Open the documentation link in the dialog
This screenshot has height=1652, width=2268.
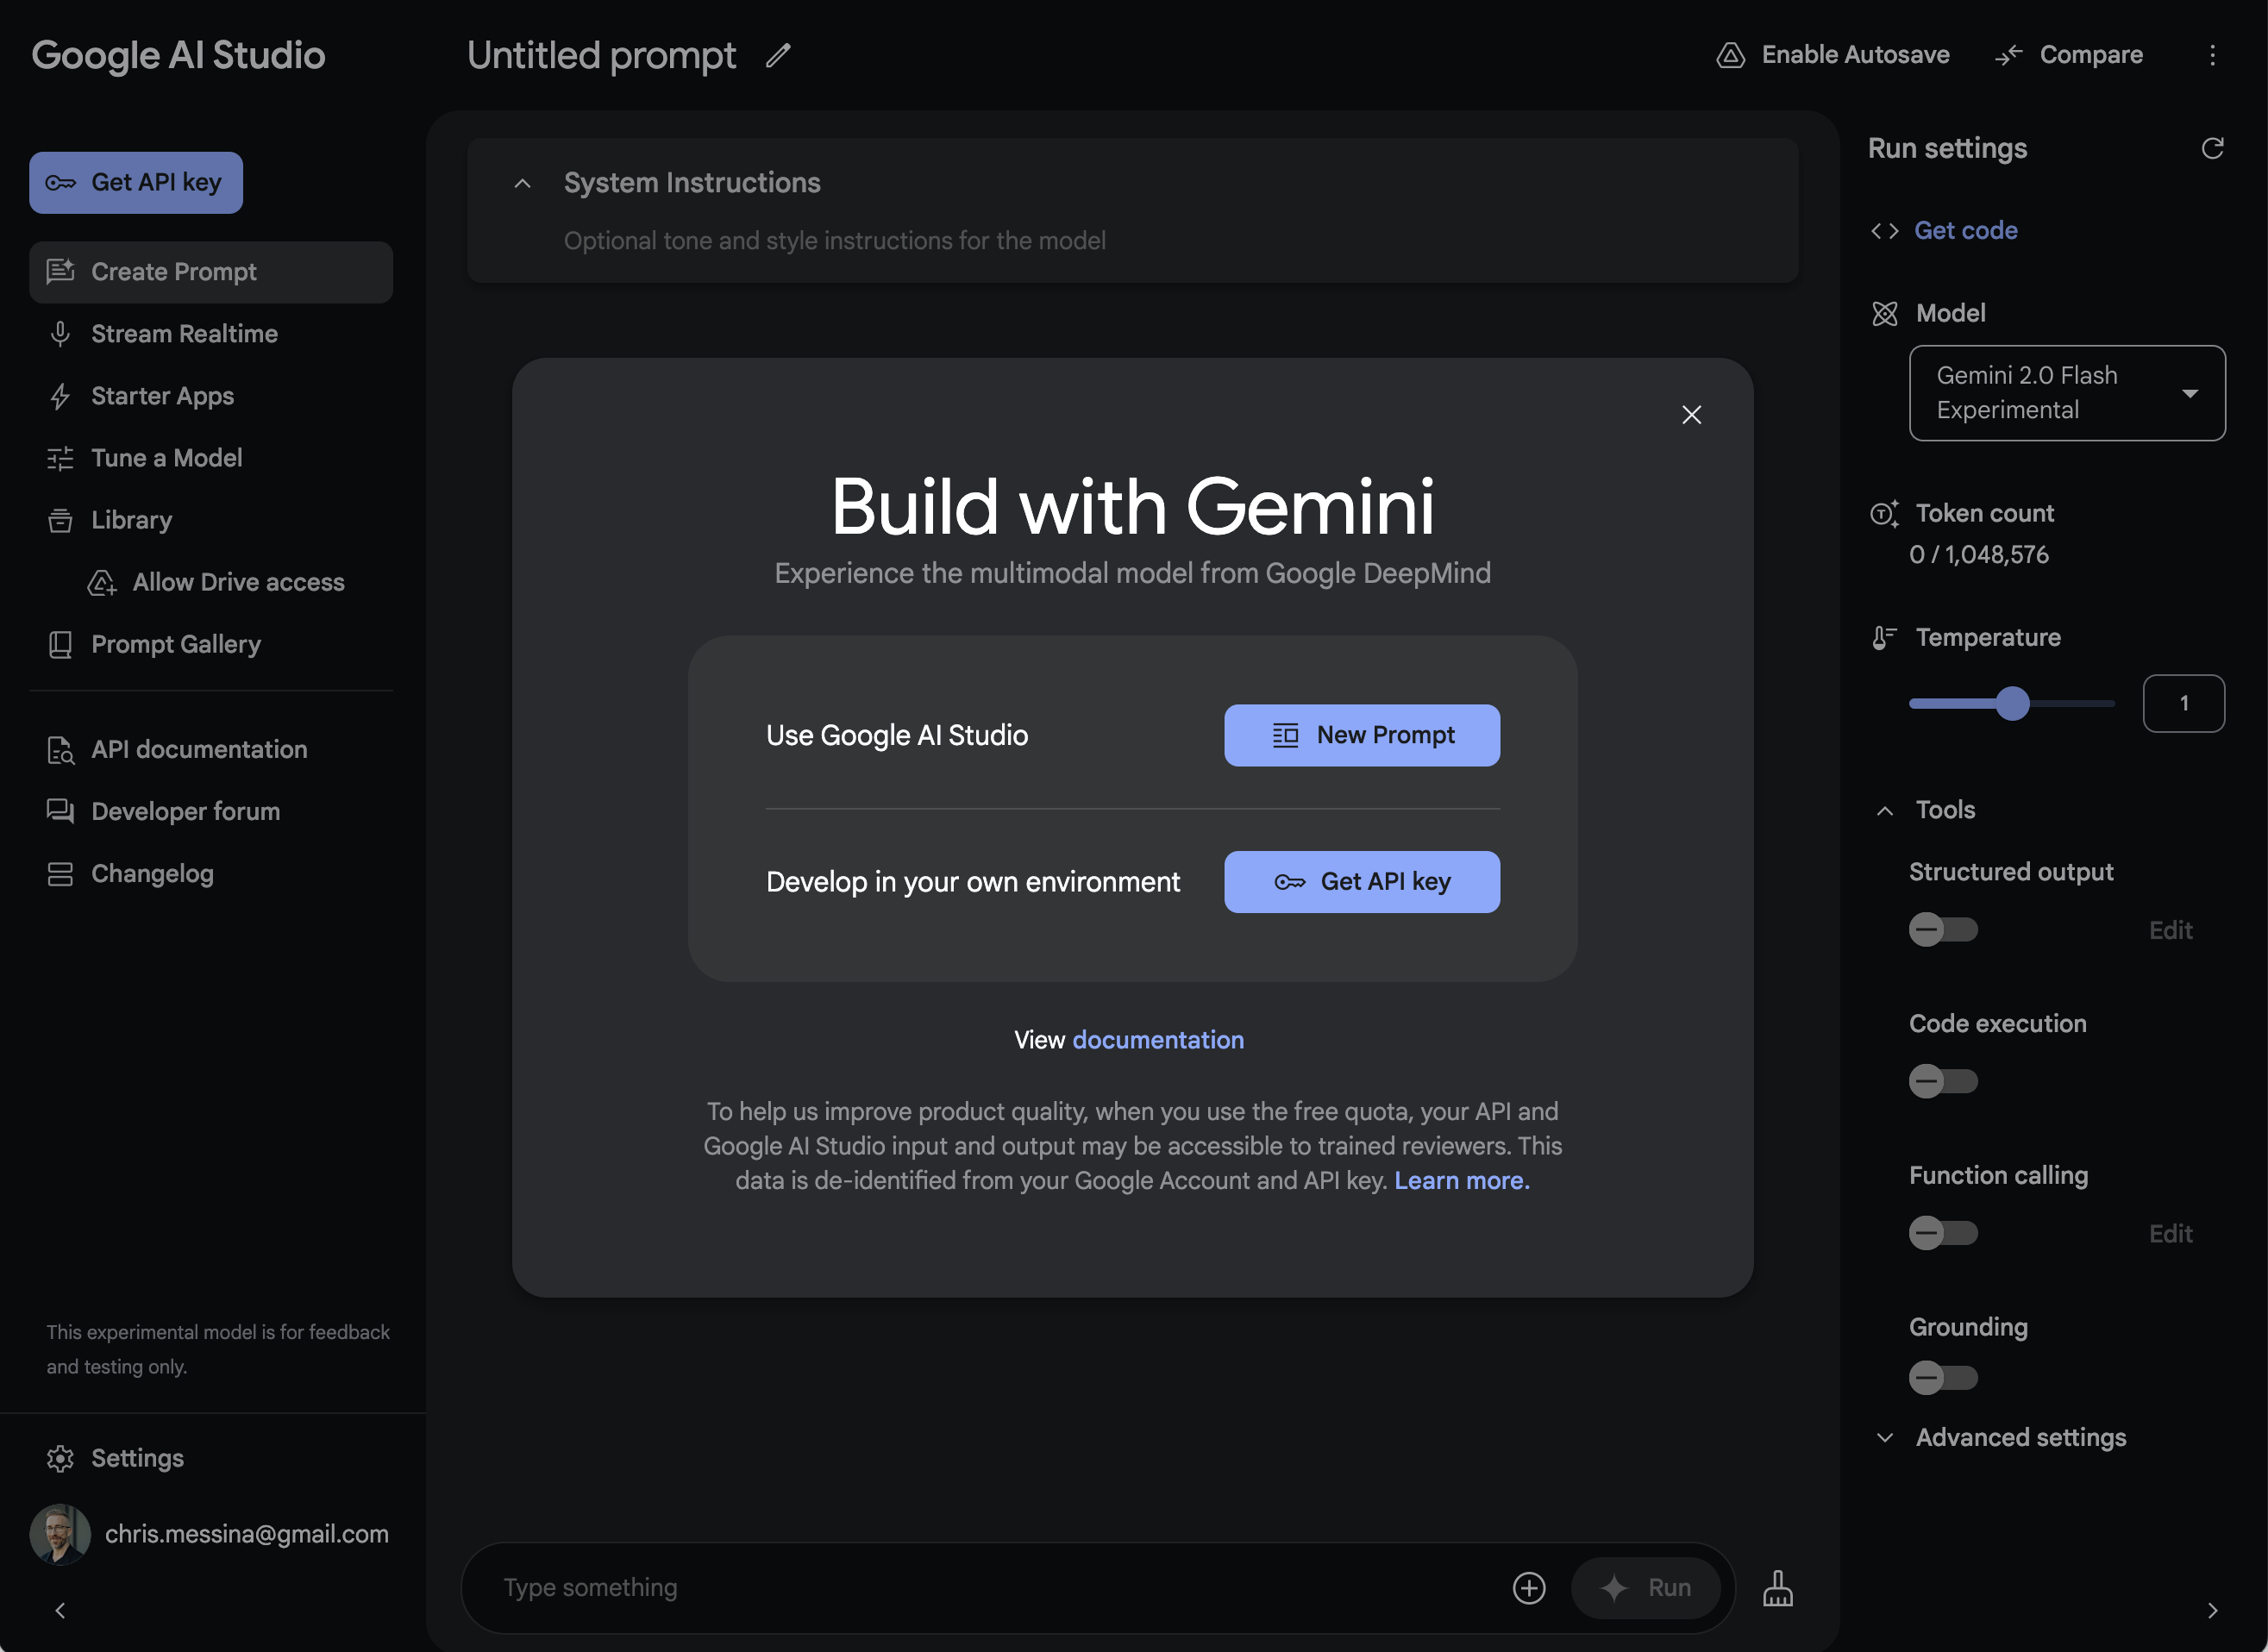(x=1157, y=1040)
